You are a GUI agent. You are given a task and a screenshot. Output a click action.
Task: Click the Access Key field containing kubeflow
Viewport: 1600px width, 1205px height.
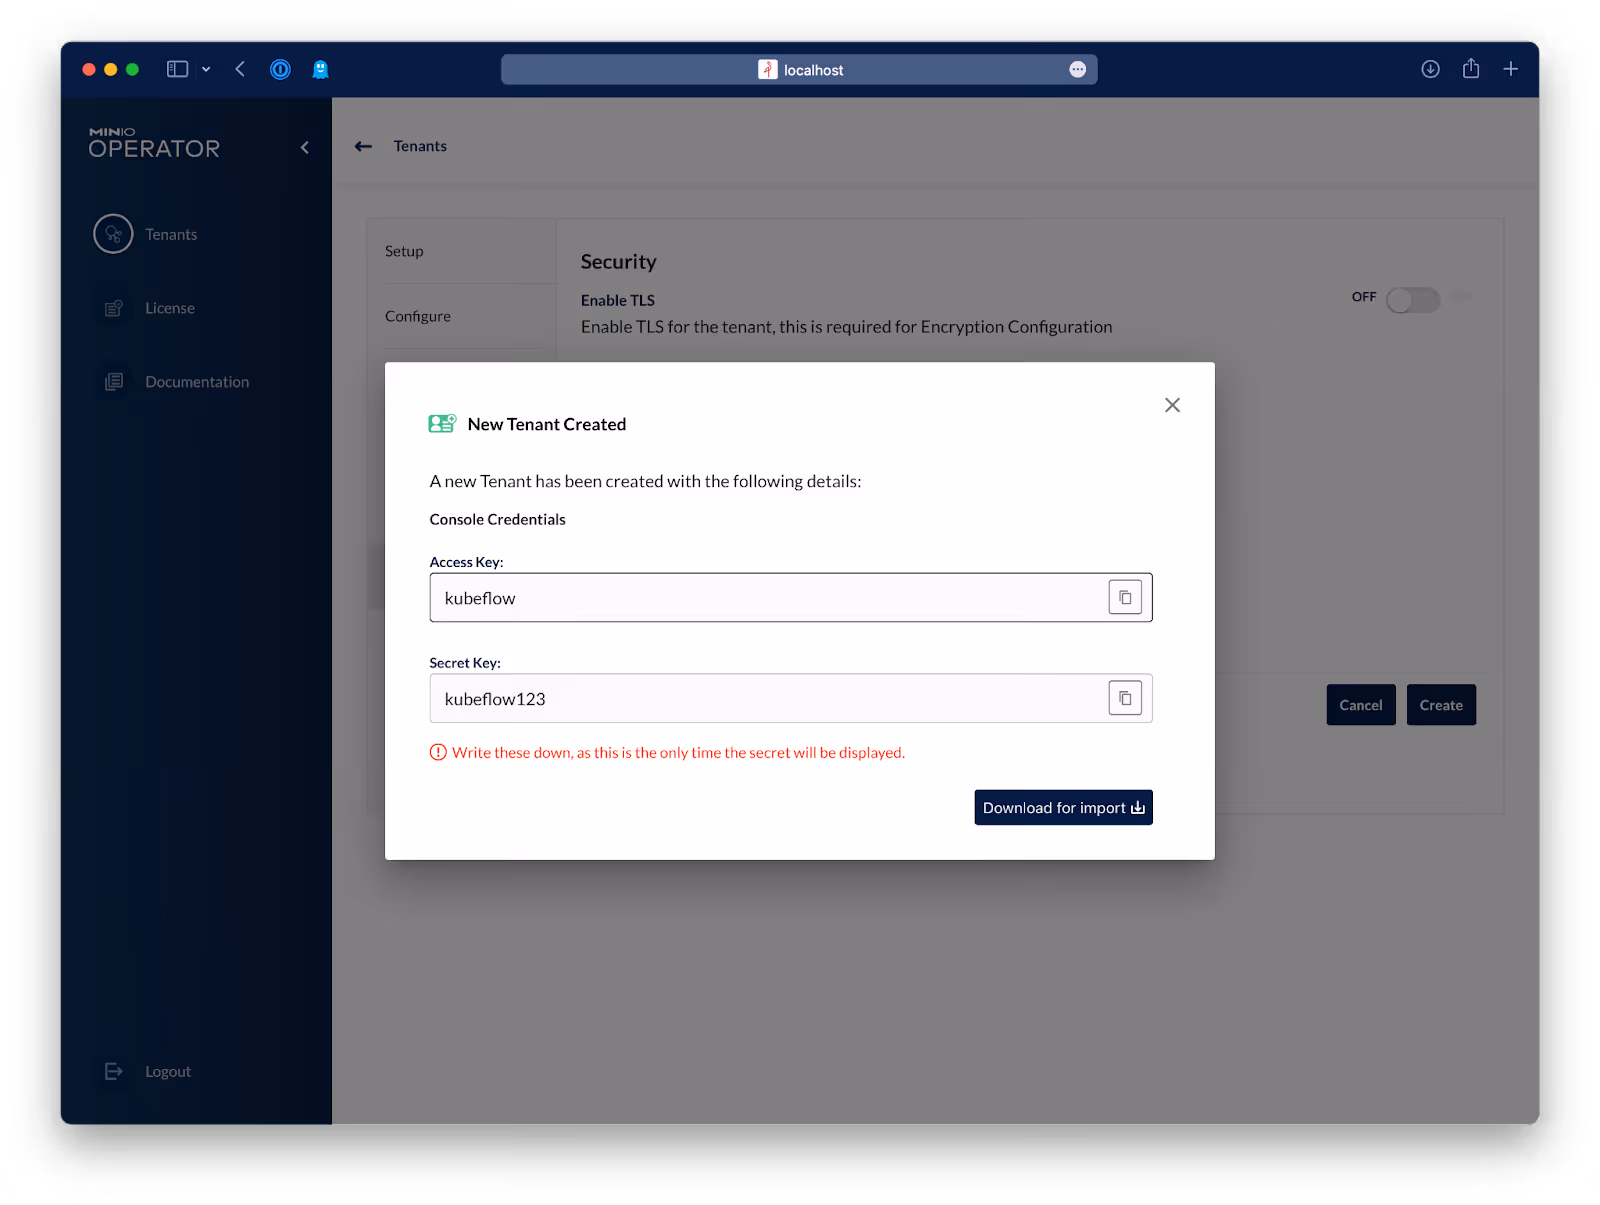tap(790, 597)
